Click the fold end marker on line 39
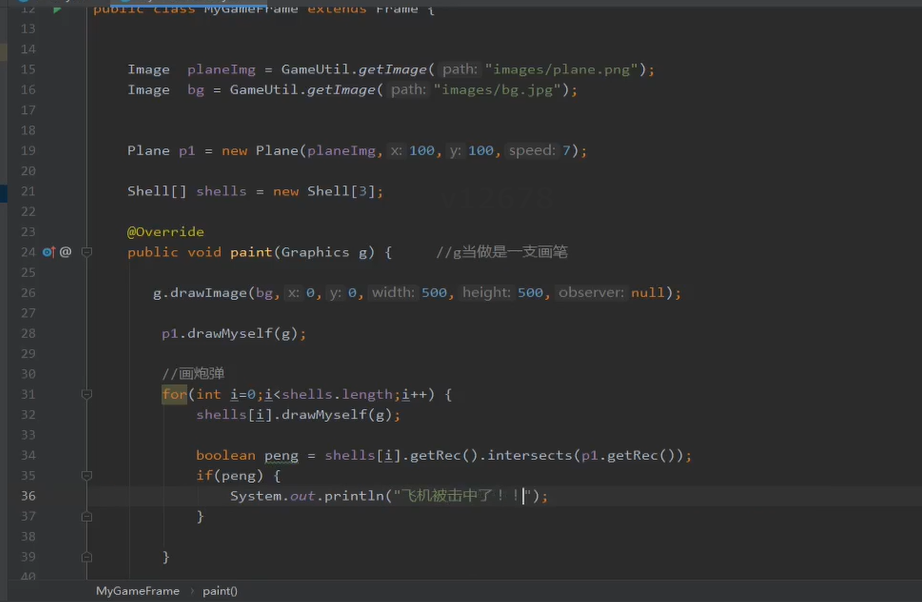 (86, 557)
